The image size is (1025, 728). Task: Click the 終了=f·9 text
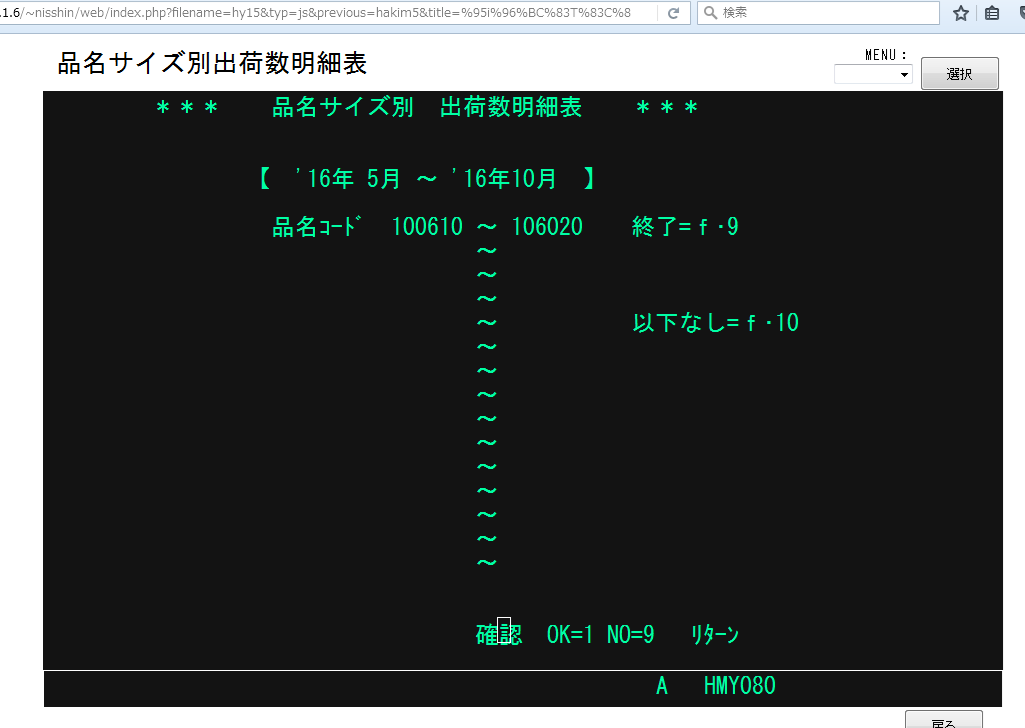[x=685, y=227]
